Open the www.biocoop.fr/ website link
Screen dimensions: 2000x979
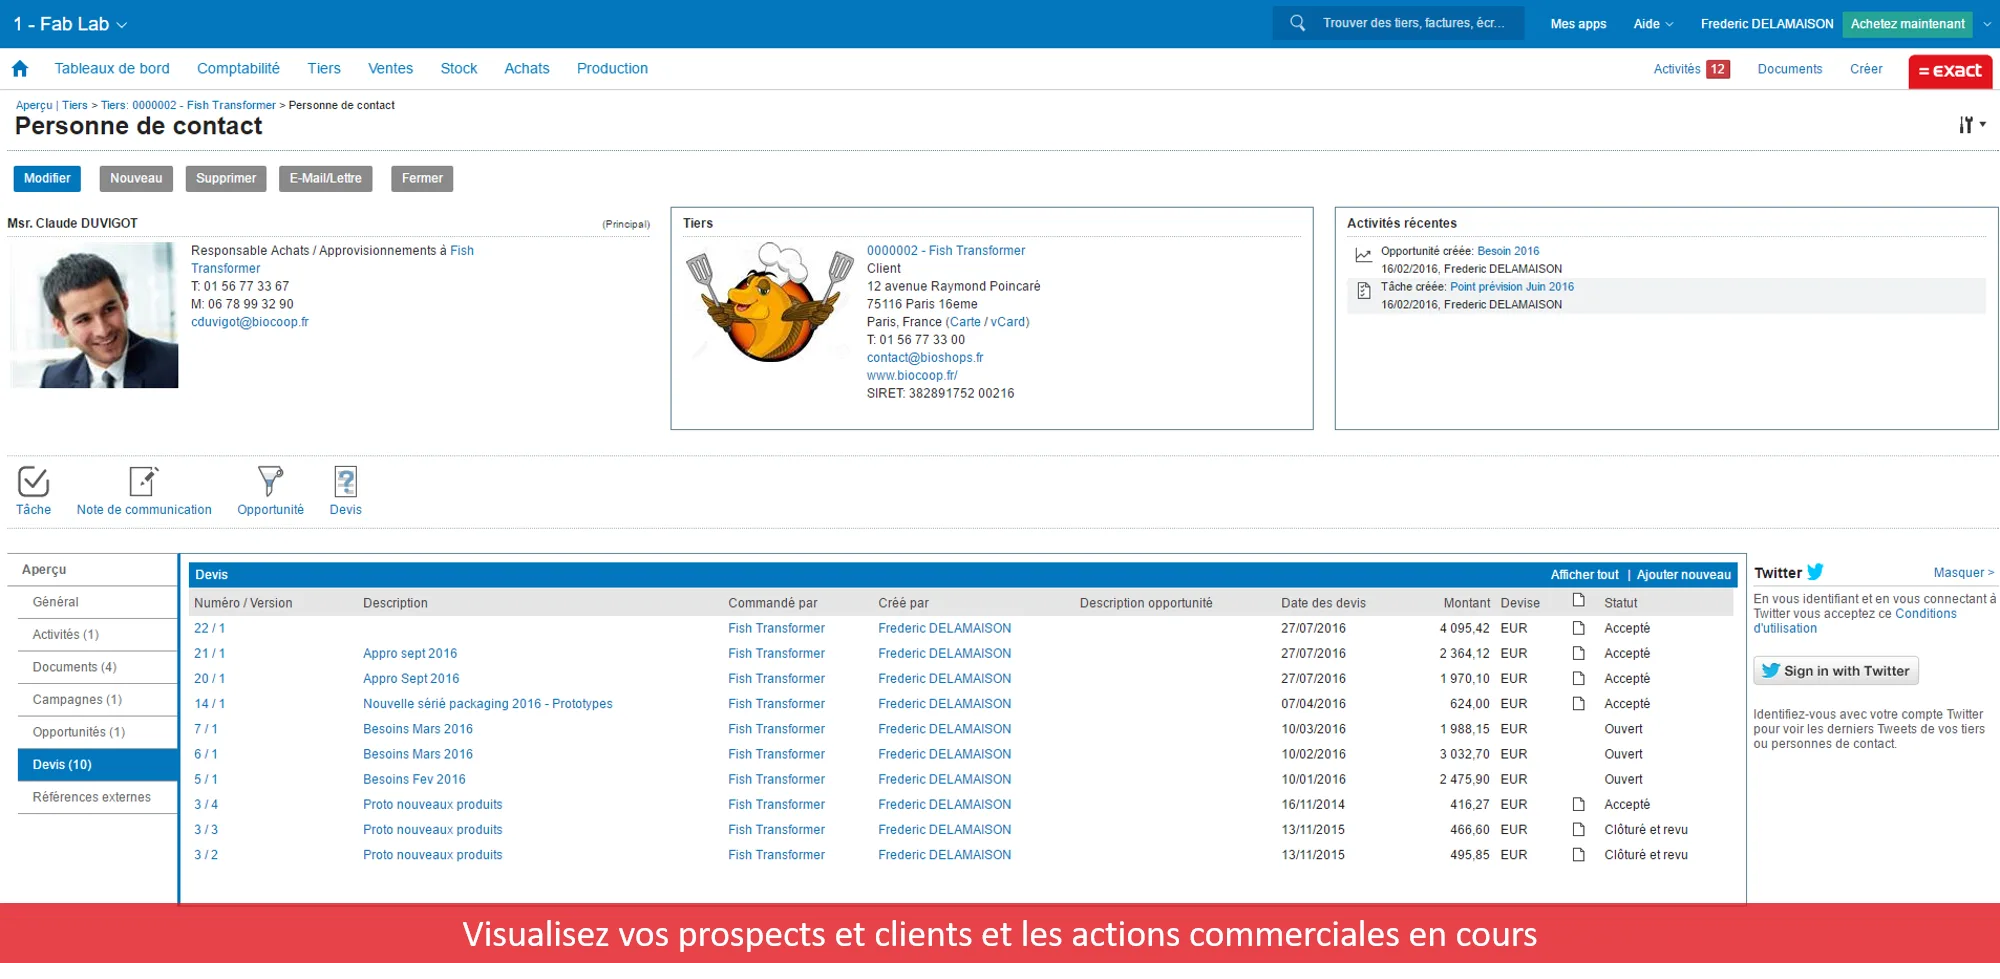[x=912, y=377]
